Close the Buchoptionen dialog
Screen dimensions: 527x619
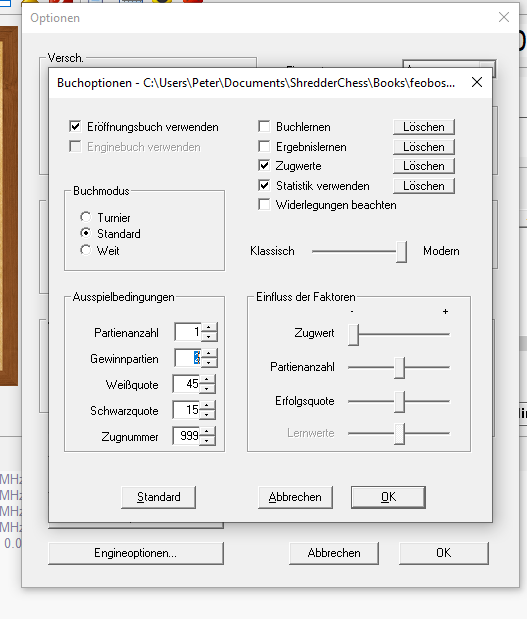click(x=477, y=82)
